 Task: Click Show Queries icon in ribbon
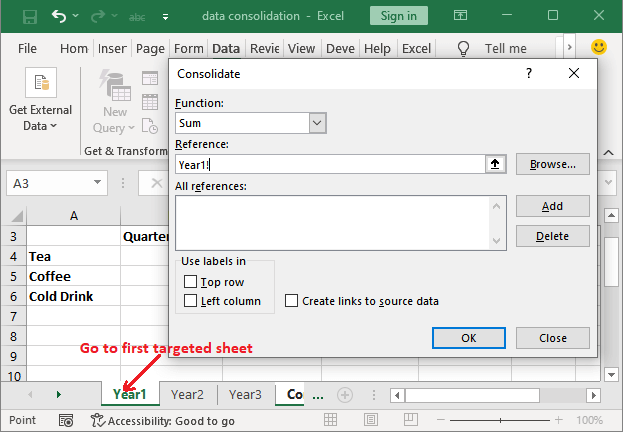[150, 78]
